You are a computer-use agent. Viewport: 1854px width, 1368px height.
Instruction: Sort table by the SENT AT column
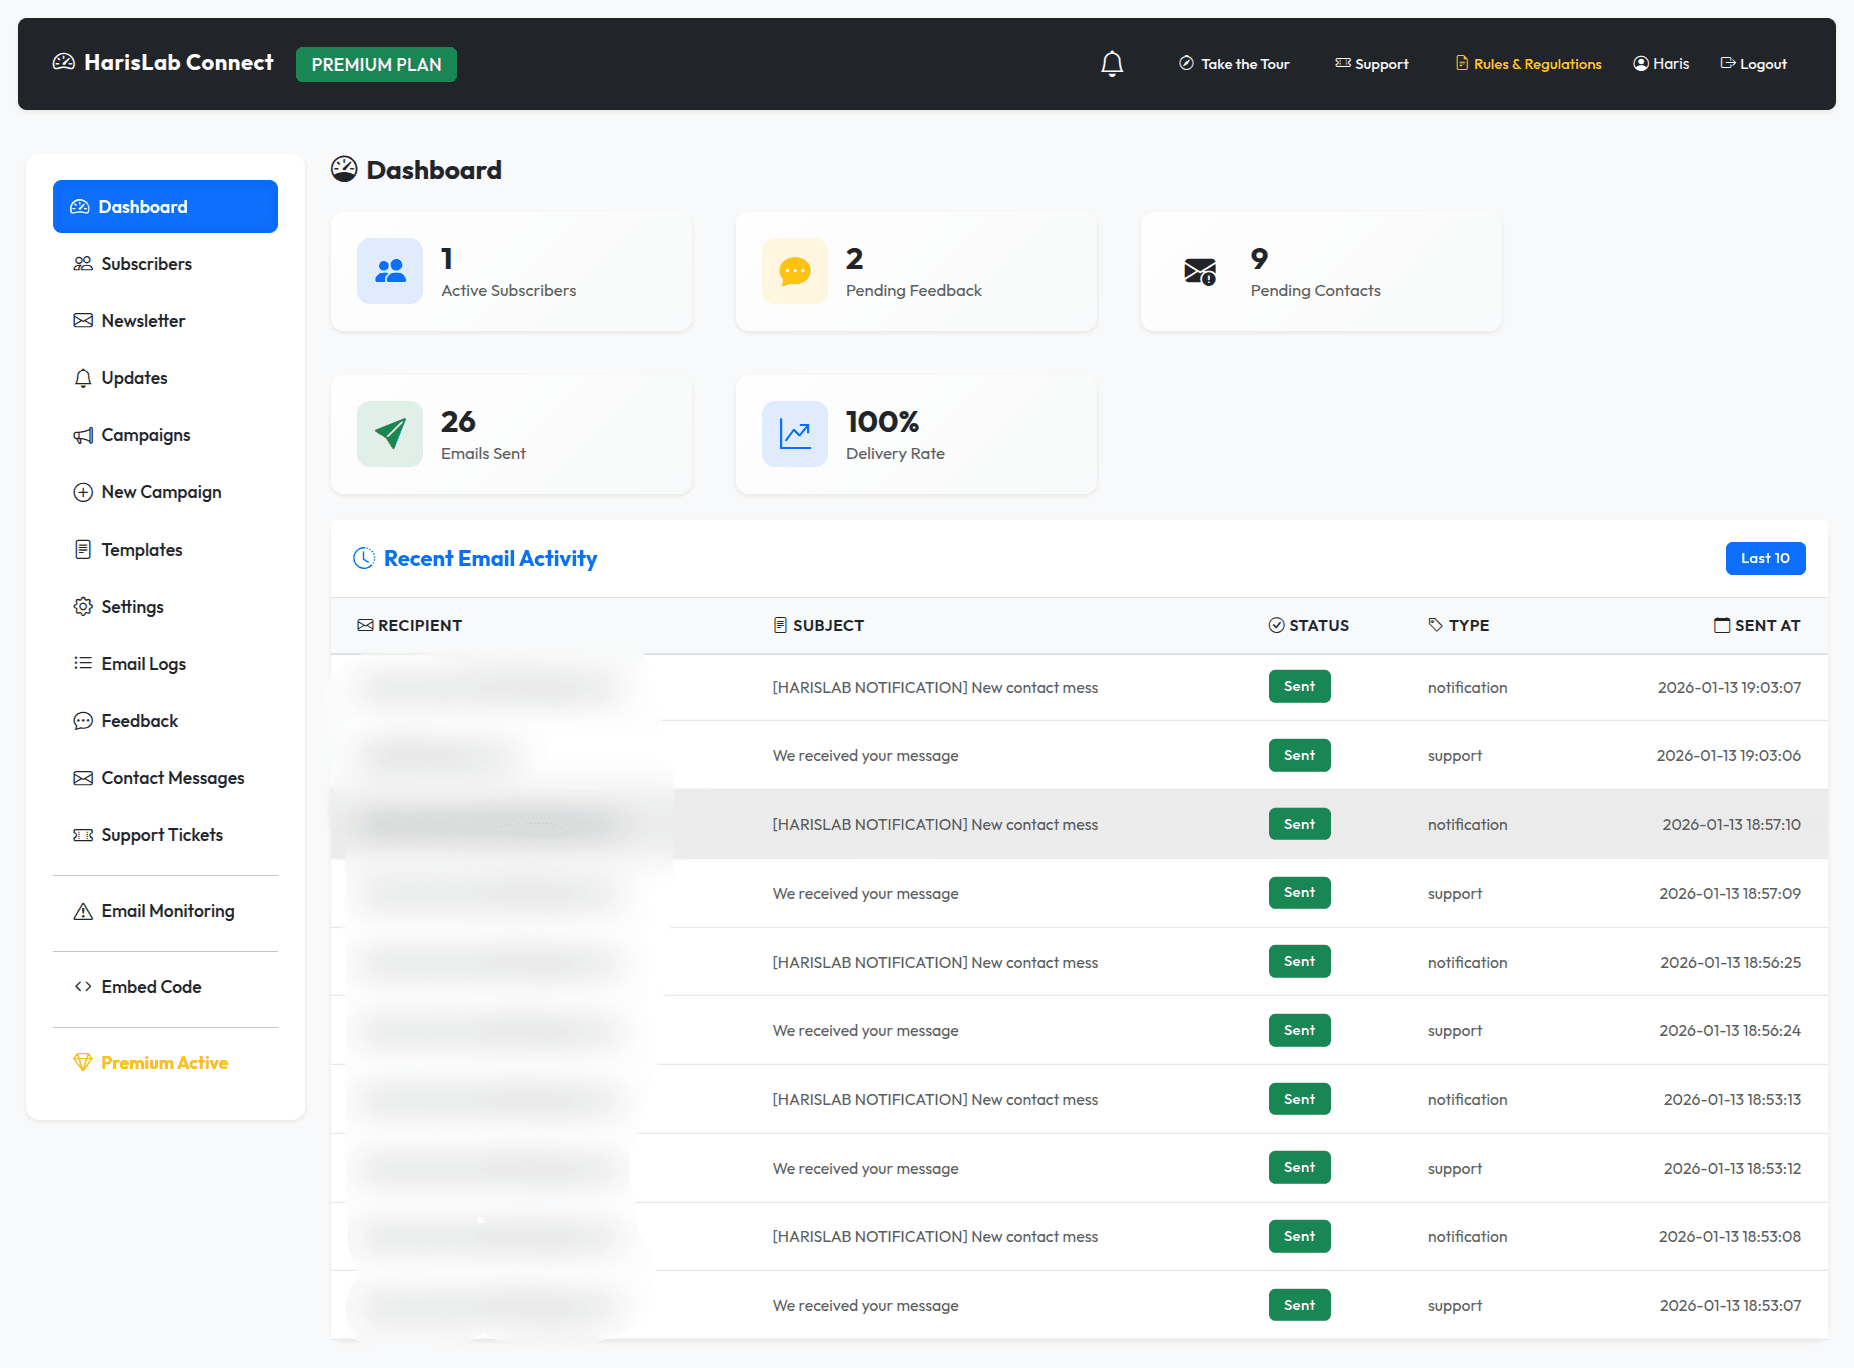1757,625
